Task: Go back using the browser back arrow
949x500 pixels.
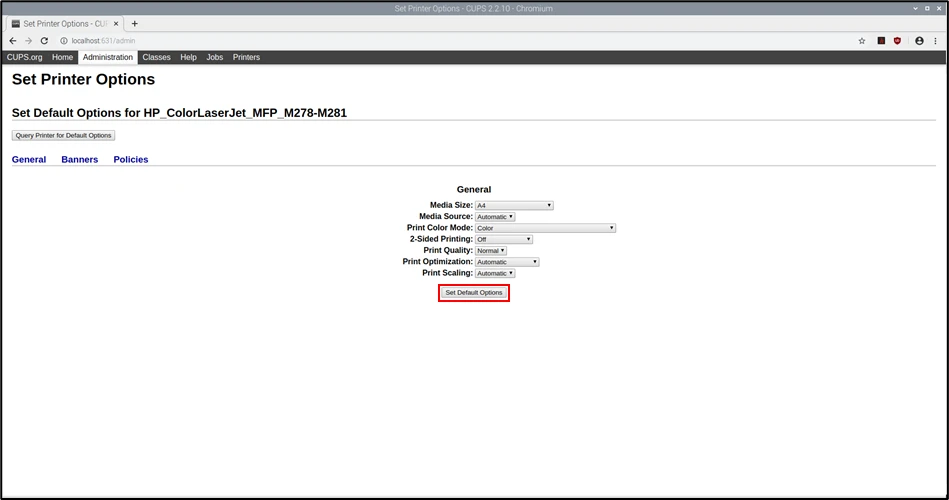Action: tap(13, 41)
